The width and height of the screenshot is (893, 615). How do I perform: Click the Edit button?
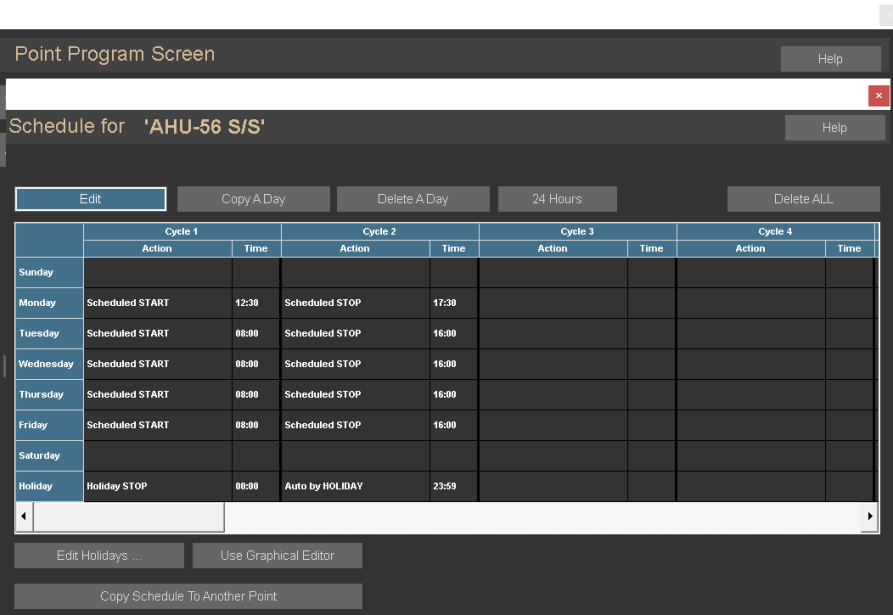(90, 199)
